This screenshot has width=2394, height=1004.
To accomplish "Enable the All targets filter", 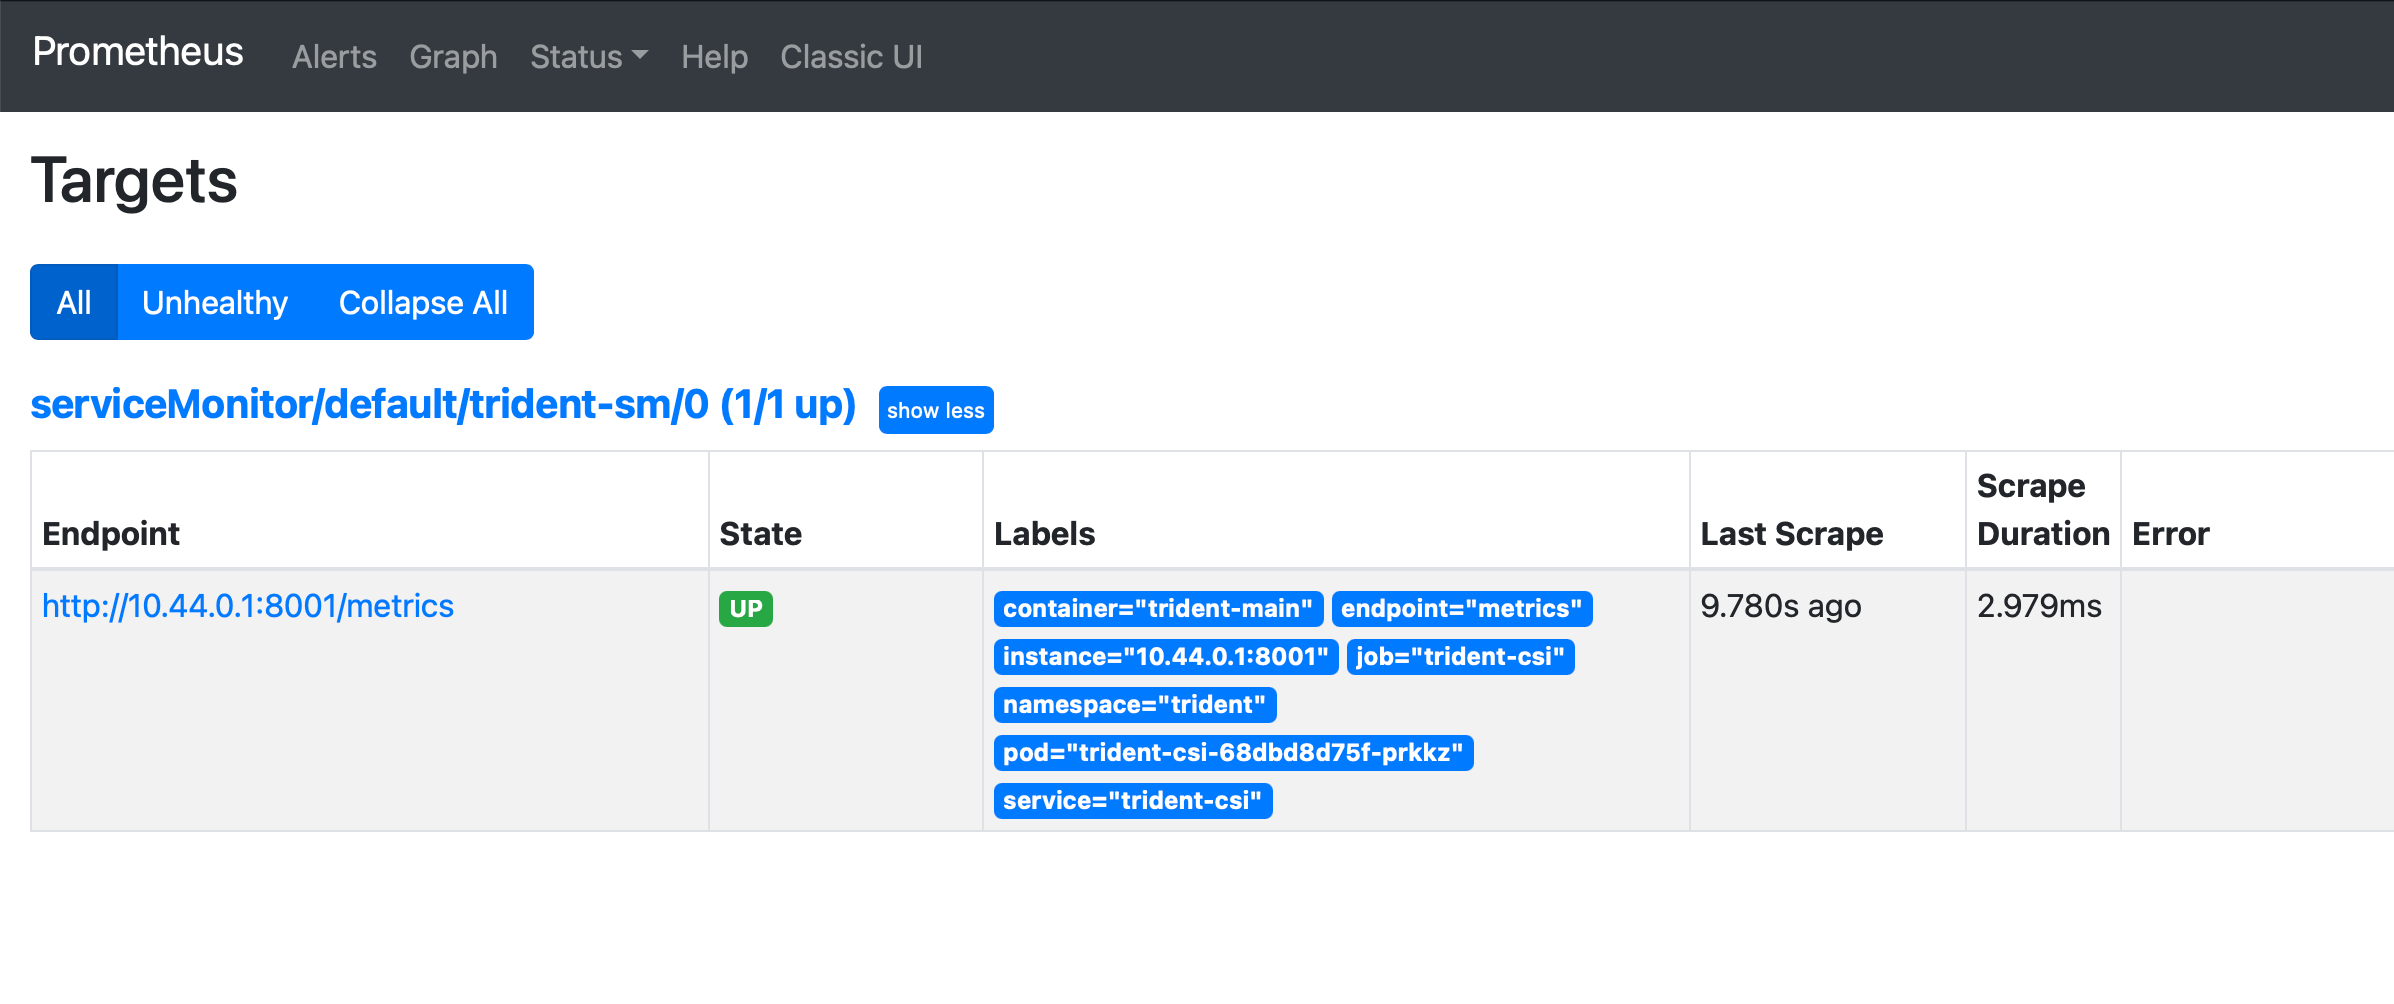I will (x=74, y=302).
